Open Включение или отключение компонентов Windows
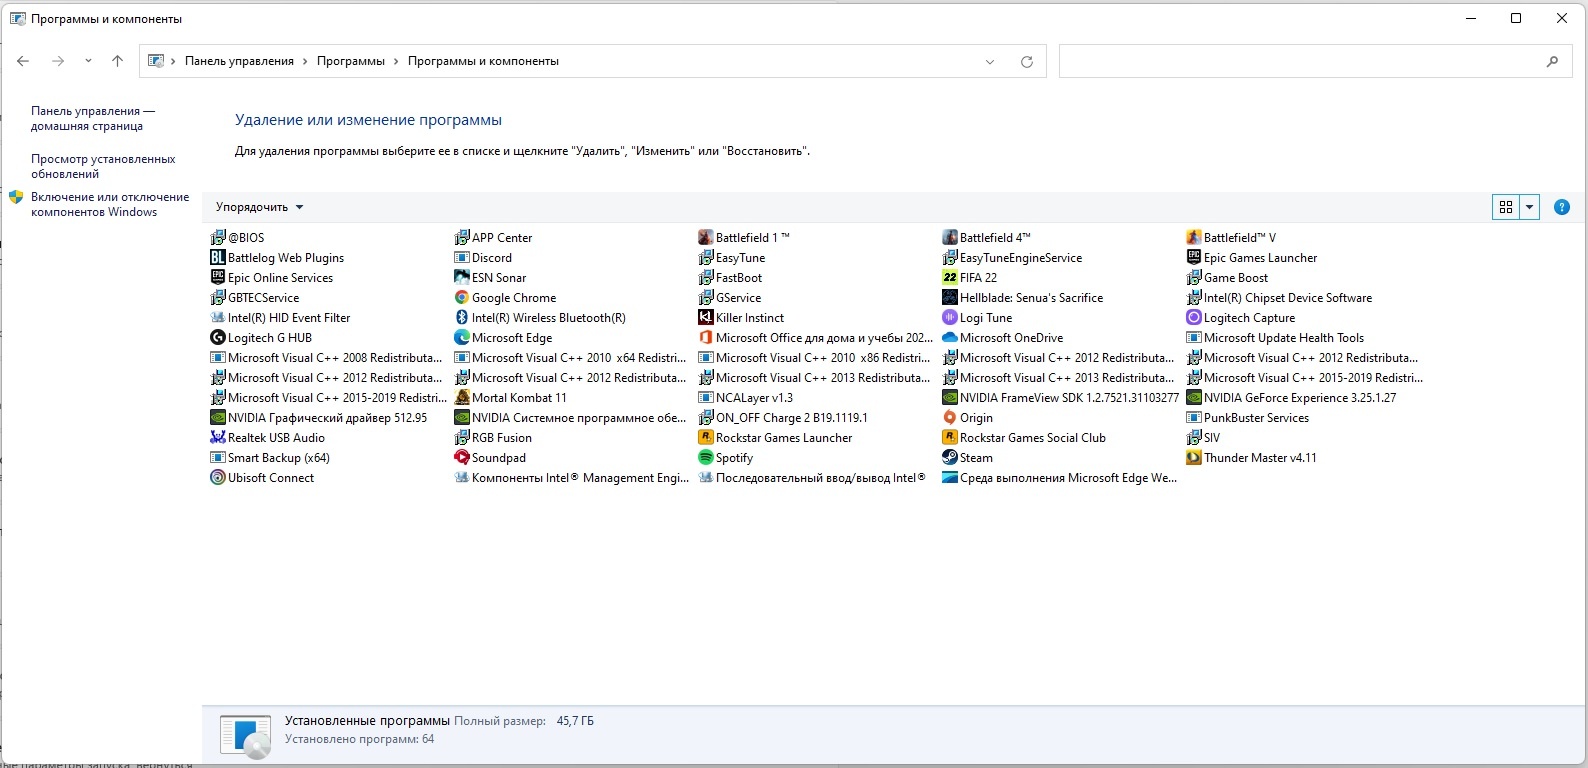This screenshot has width=1588, height=768. tap(110, 204)
